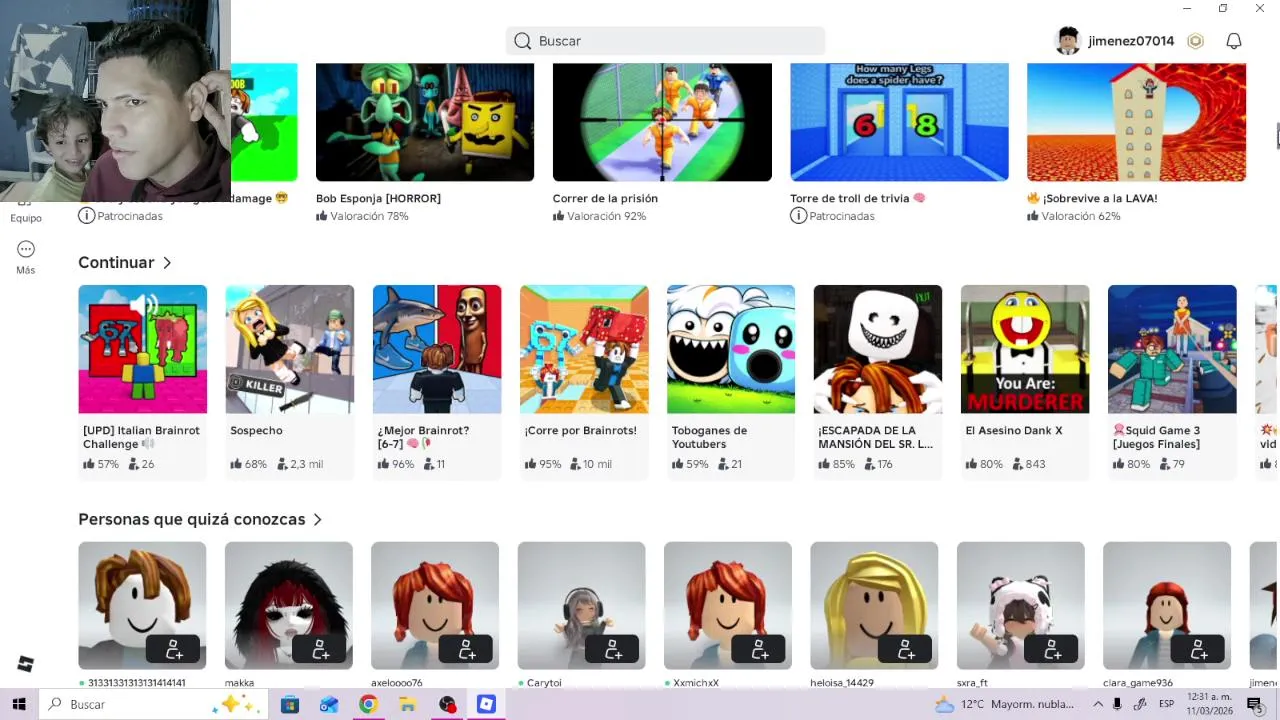Image resolution: width=1280 pixels, height=720 pixels.
Task: Show hidden system tray icons chevron
Action: click(x=1097, y=704)
